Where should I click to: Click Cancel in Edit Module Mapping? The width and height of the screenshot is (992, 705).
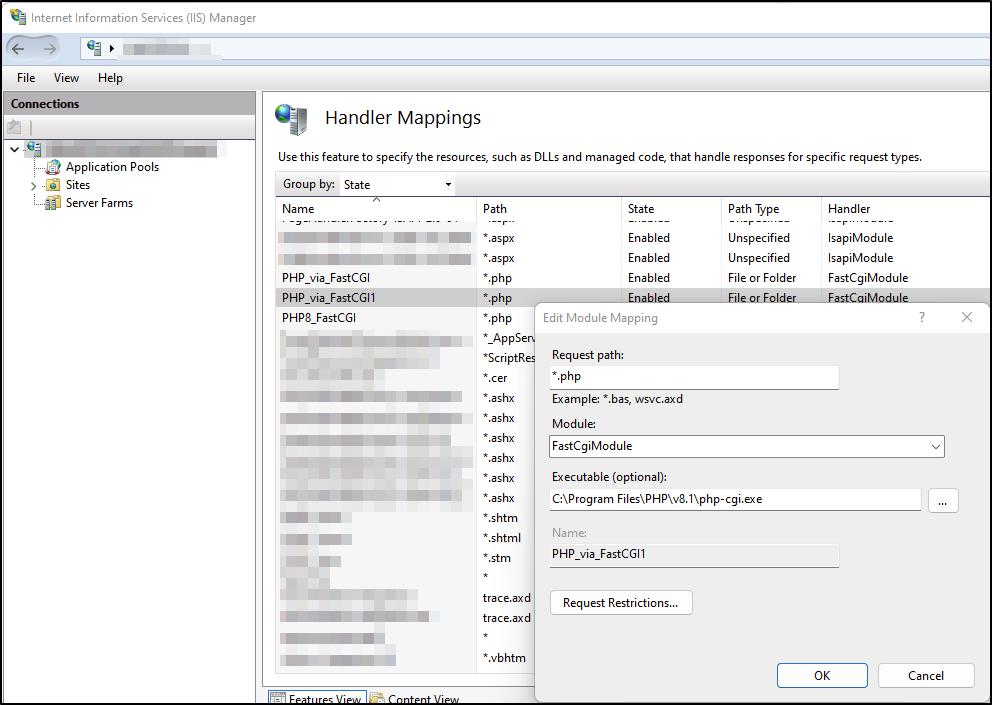pyautogui.click(x=926, y=675)
